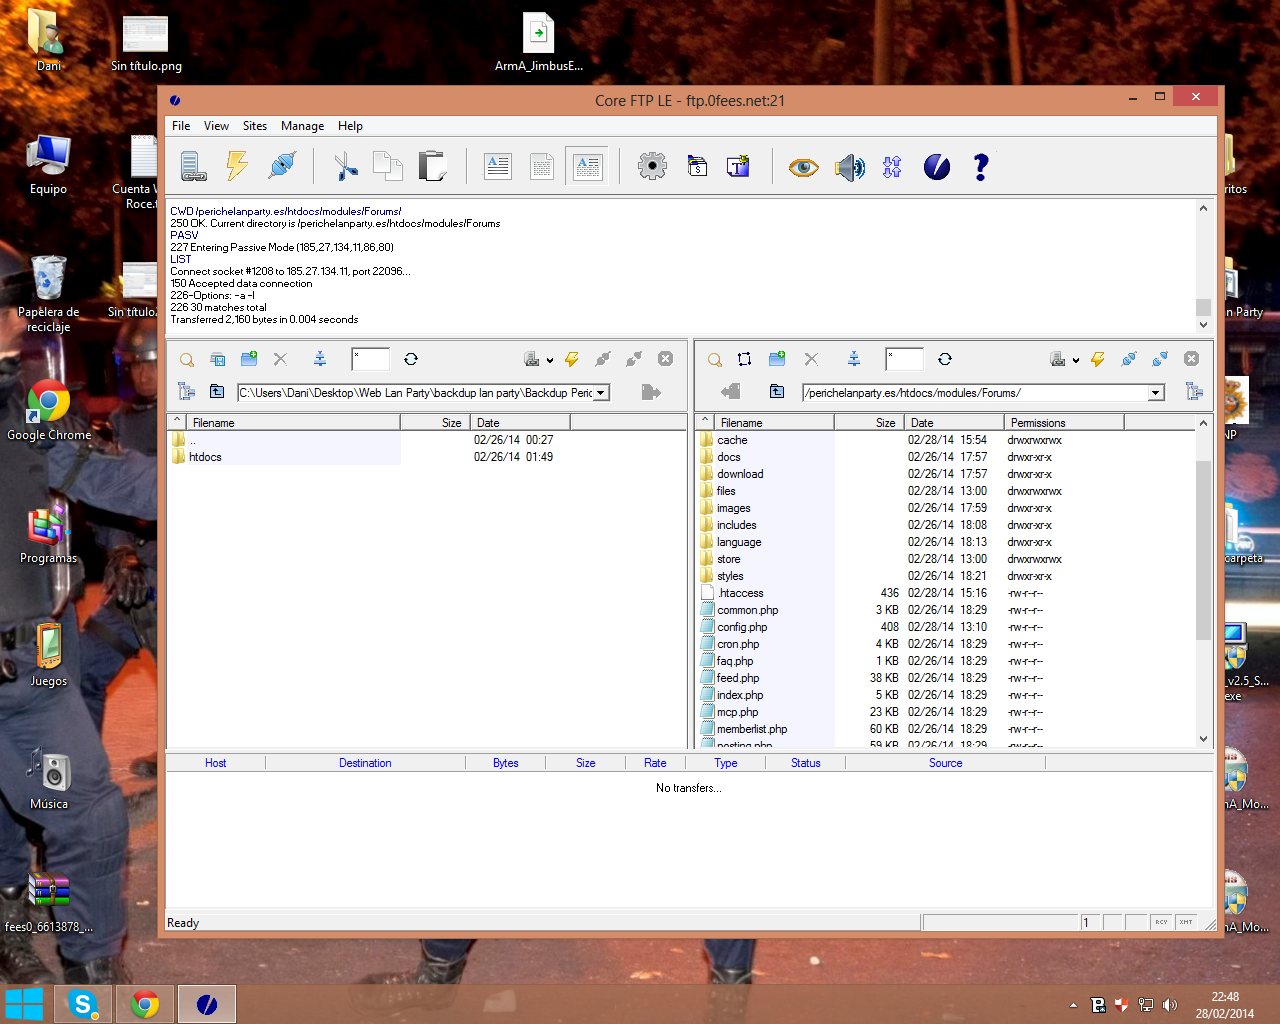Click the Paste clipboard icon
The height and width of the screenshot is (1024, 1280).
[432, 166]
